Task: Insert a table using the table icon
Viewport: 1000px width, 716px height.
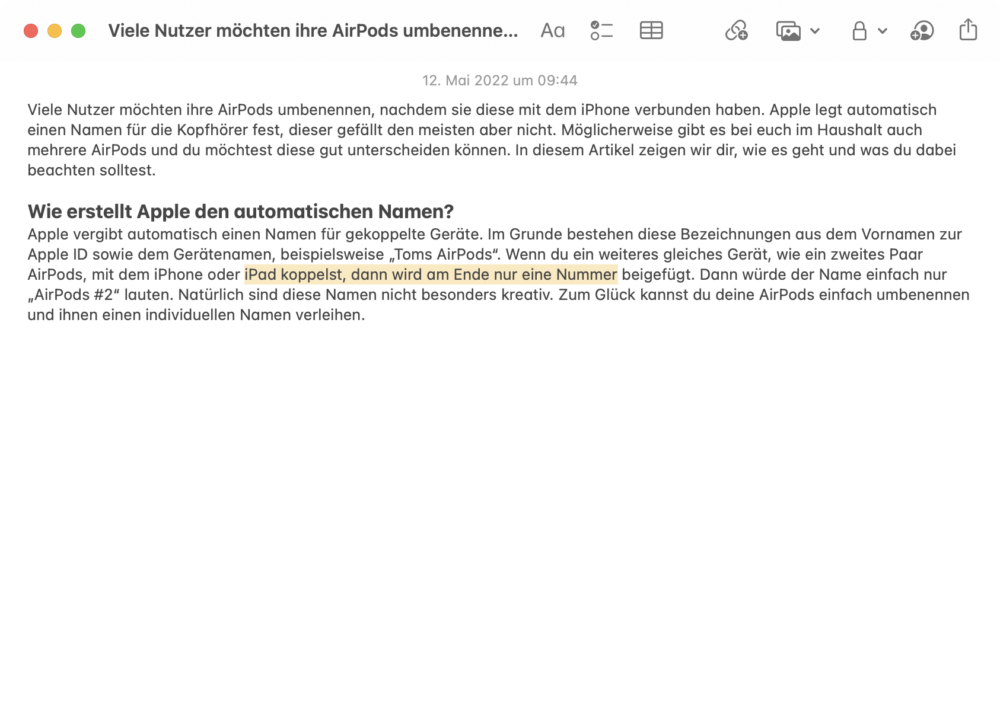Action: pos(651,31)
